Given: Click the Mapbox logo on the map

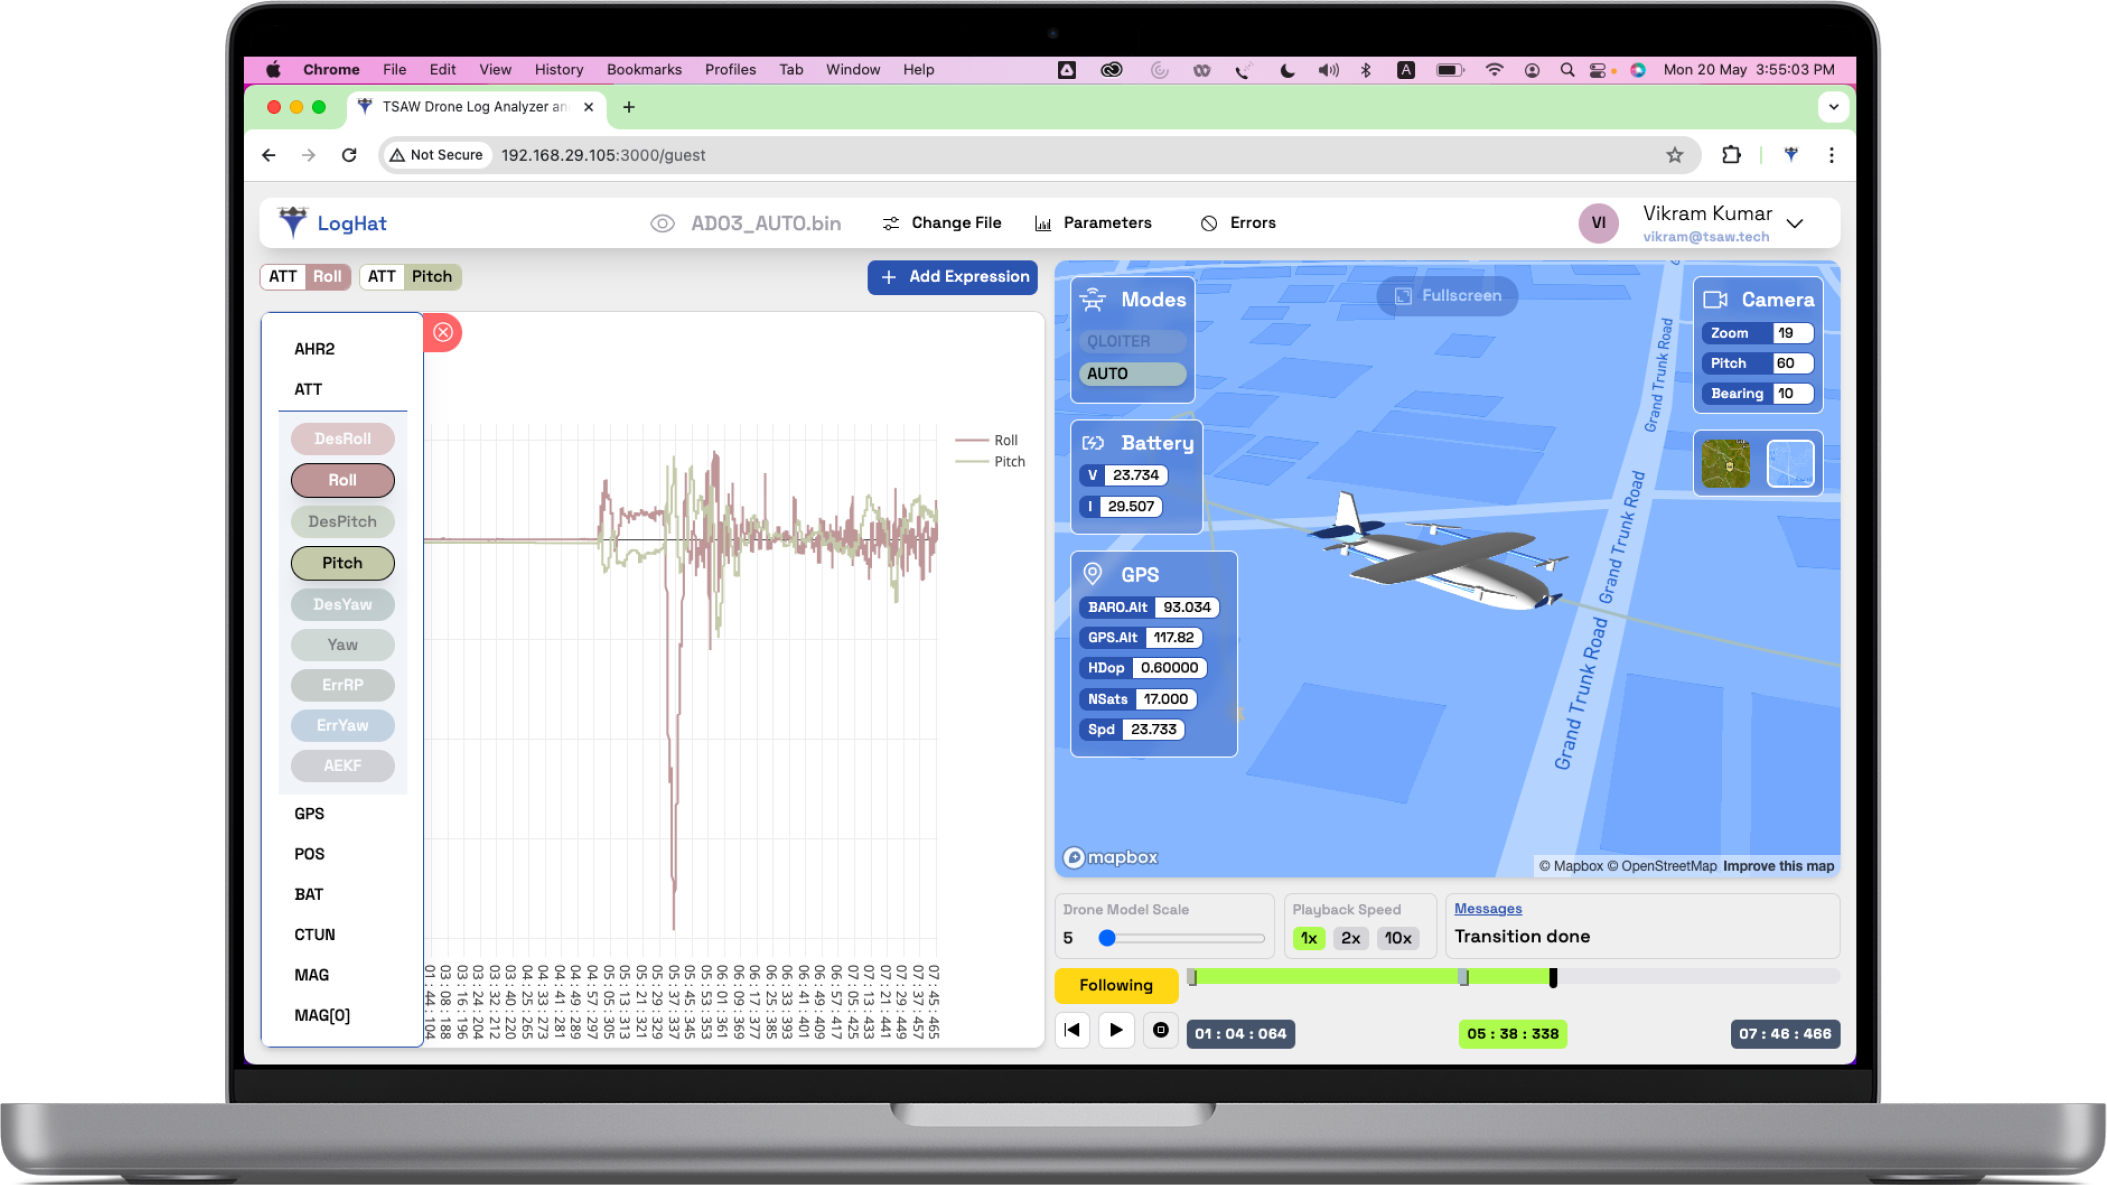Looking at the screenshot, I should coord(1110,857).
